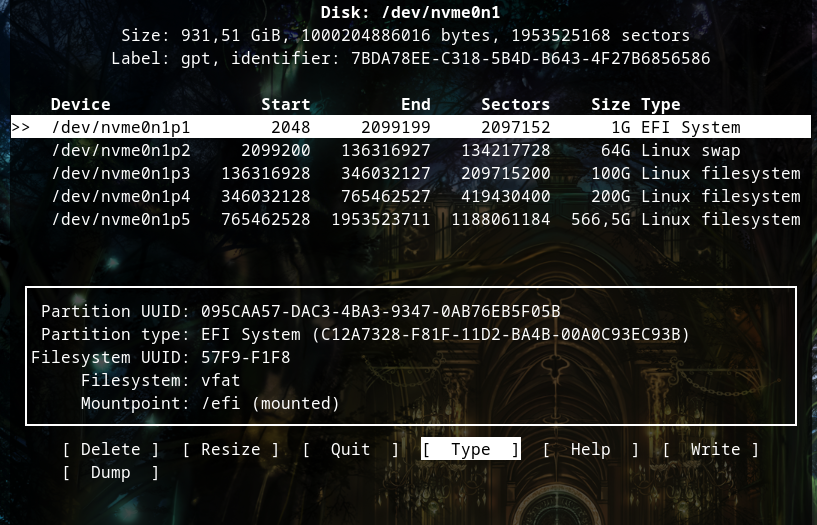
Task: Click the Dump menu option
Action: point(110,473)
